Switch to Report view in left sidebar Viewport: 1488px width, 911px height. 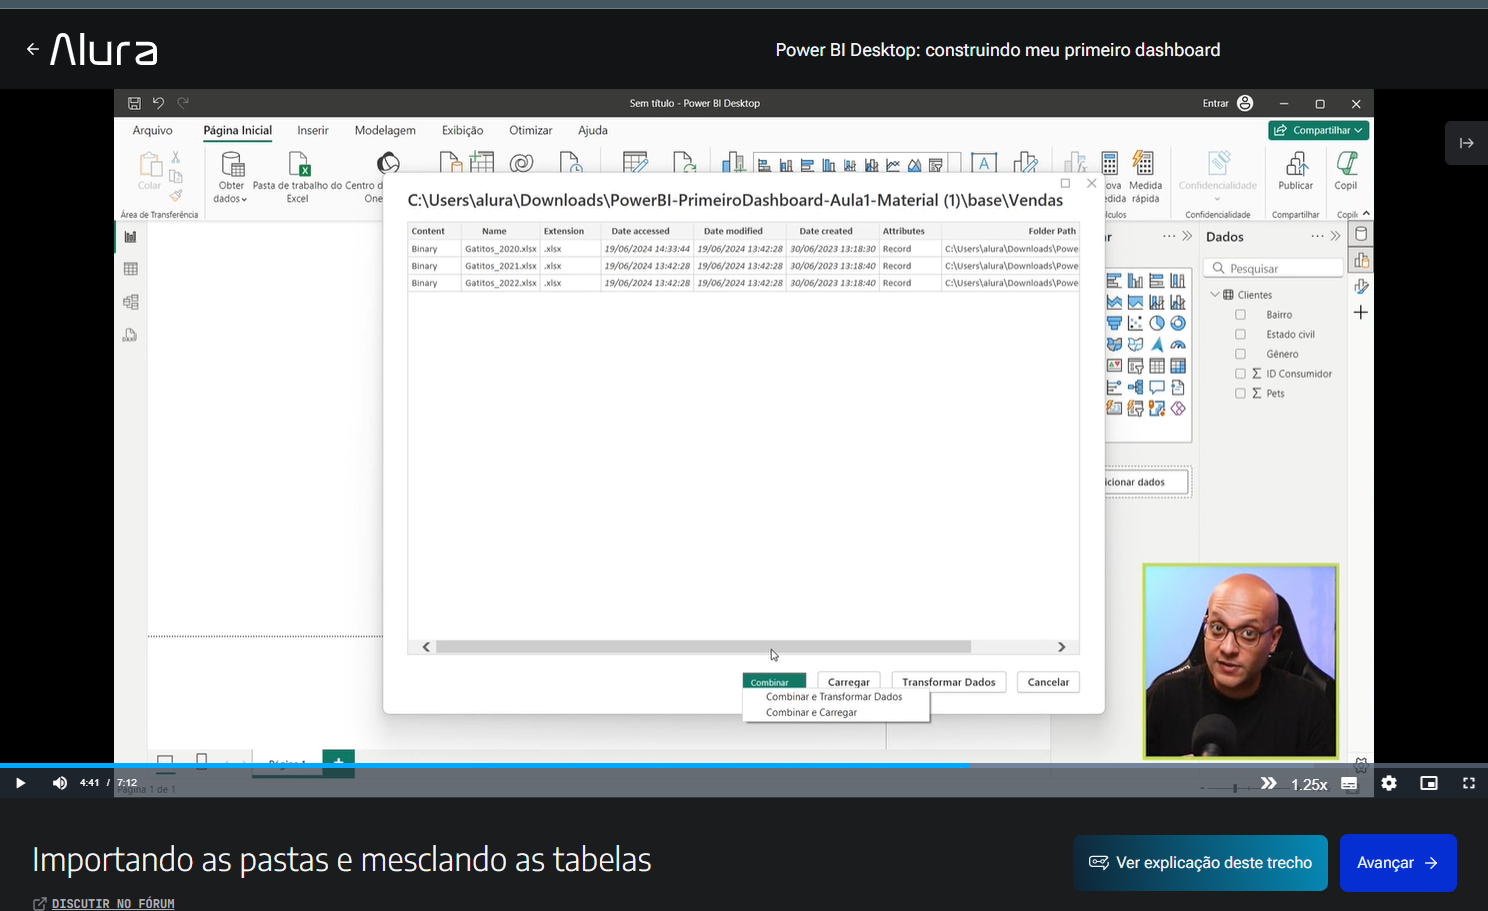coord(130,237)
